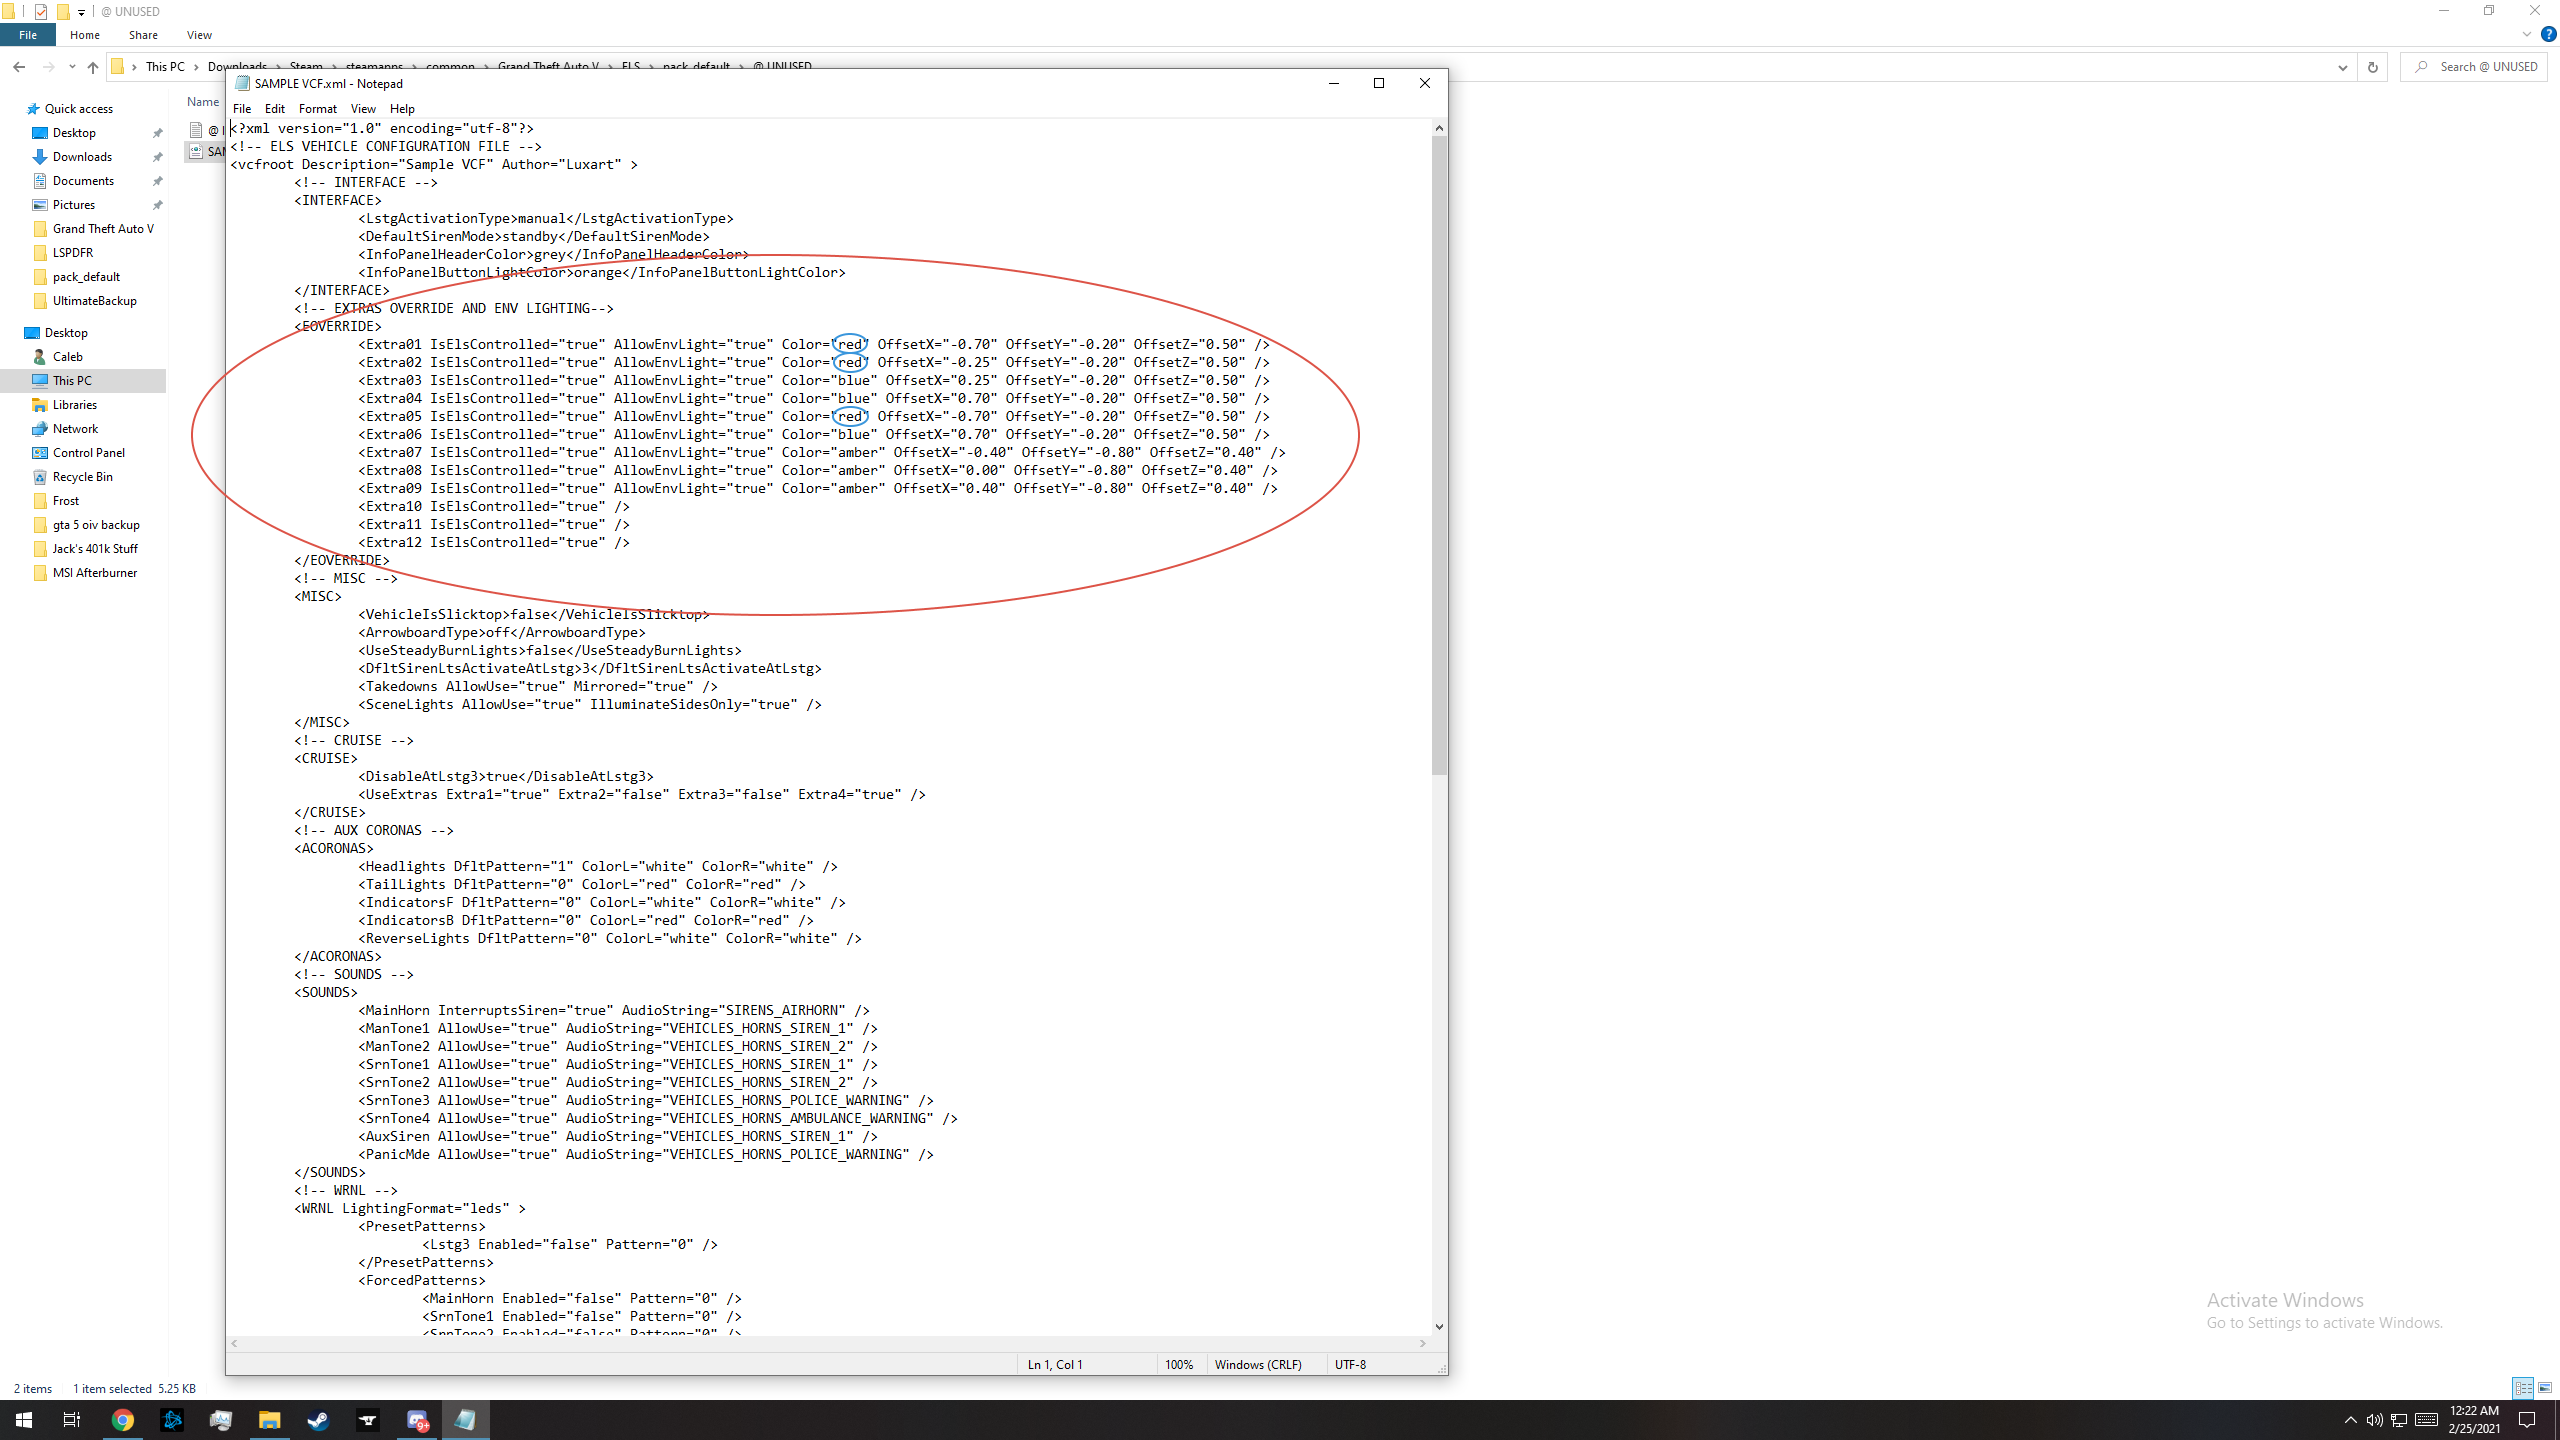
Task: Go up one folder level
Action: 93,67
